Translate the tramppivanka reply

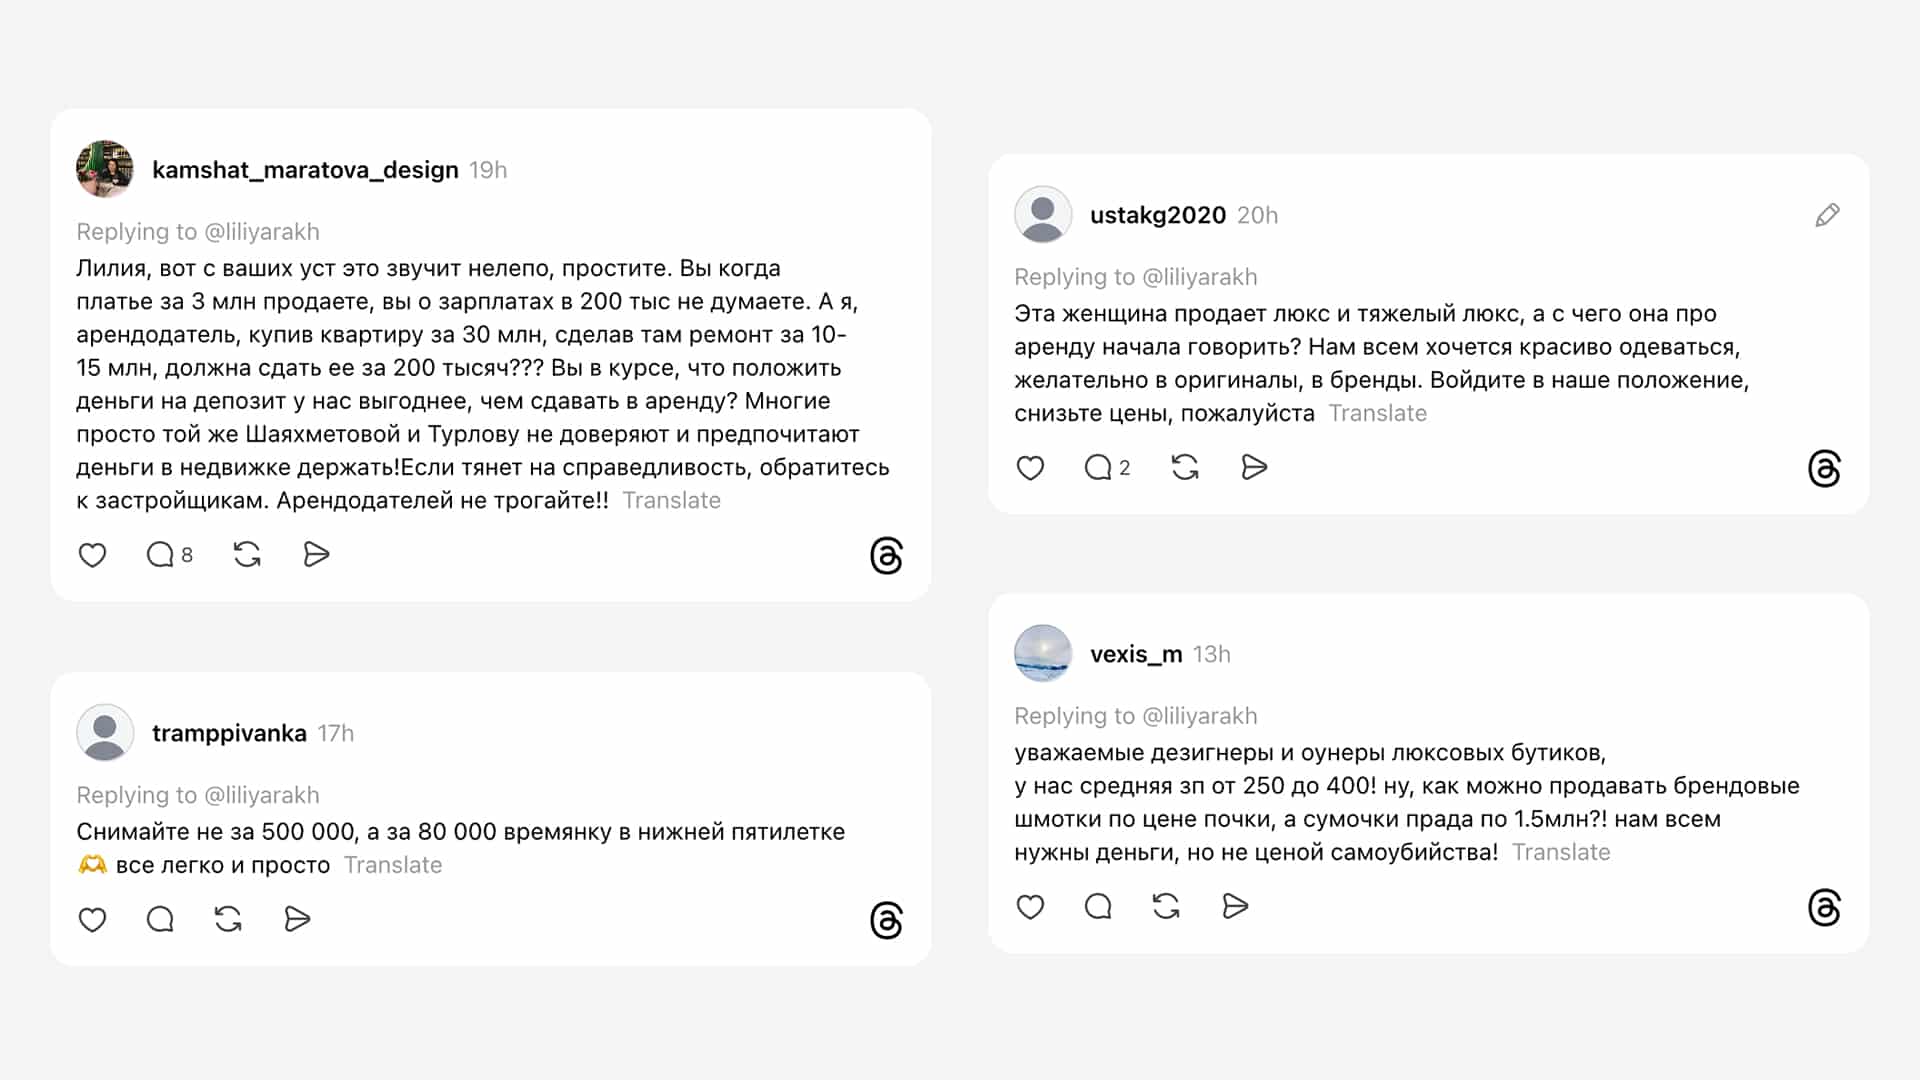click(393, 866)
